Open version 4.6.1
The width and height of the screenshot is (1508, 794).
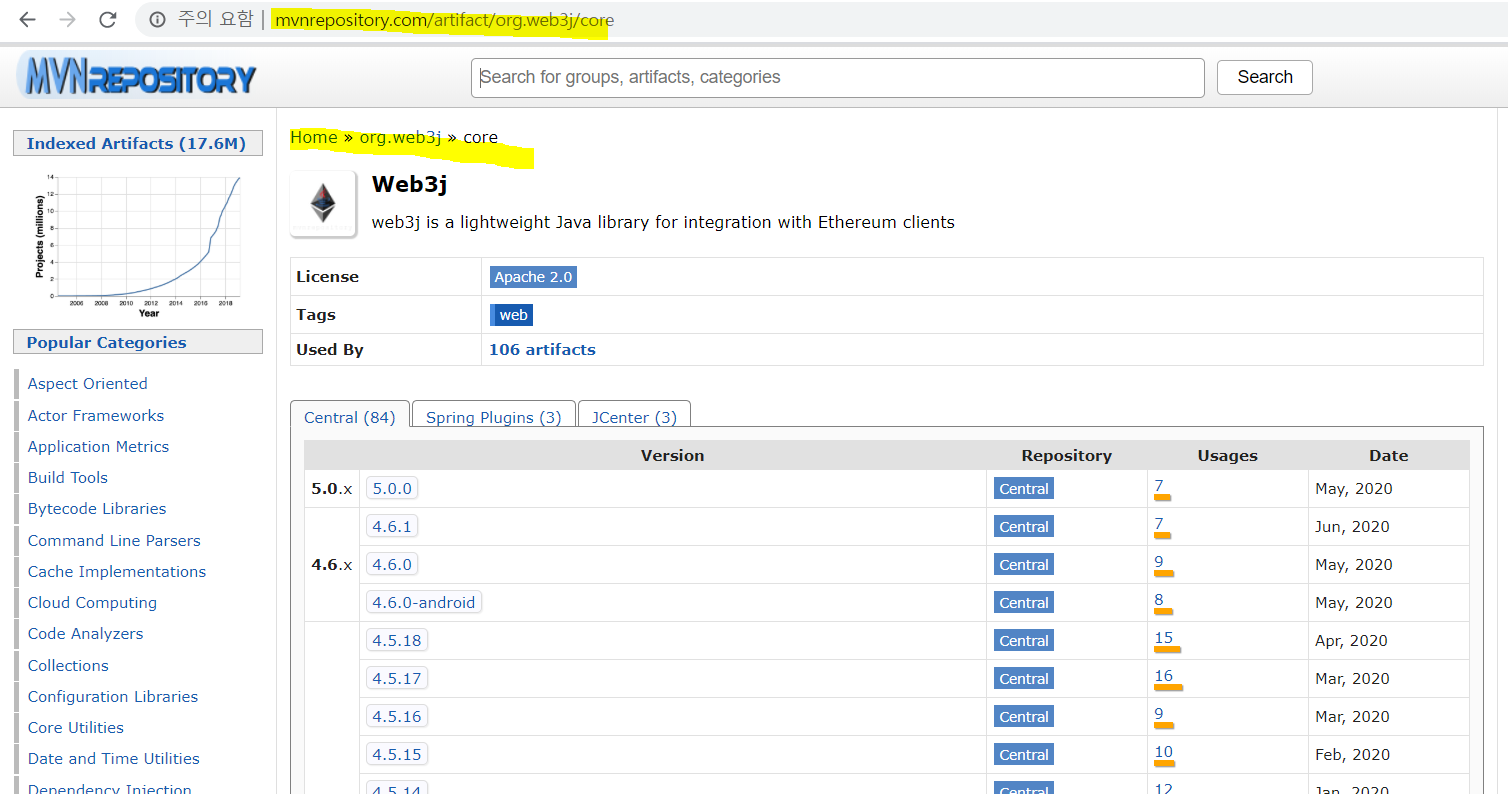tap(392, 527)
